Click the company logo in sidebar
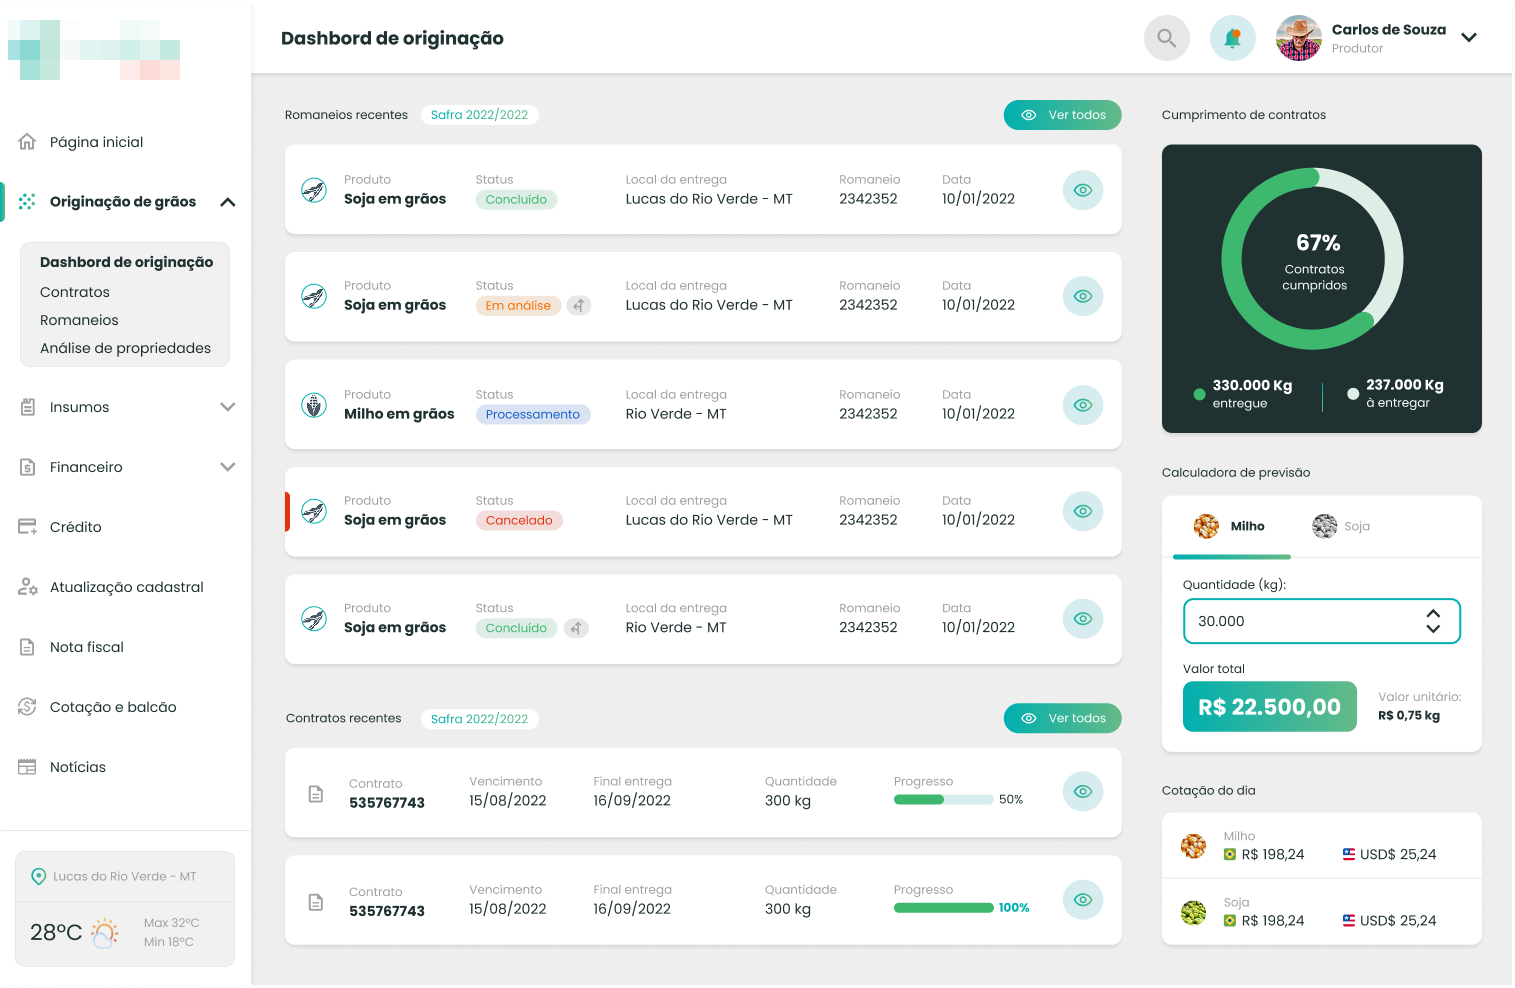The width and height of the screenshot is (1515, 988). pos(94,50)
